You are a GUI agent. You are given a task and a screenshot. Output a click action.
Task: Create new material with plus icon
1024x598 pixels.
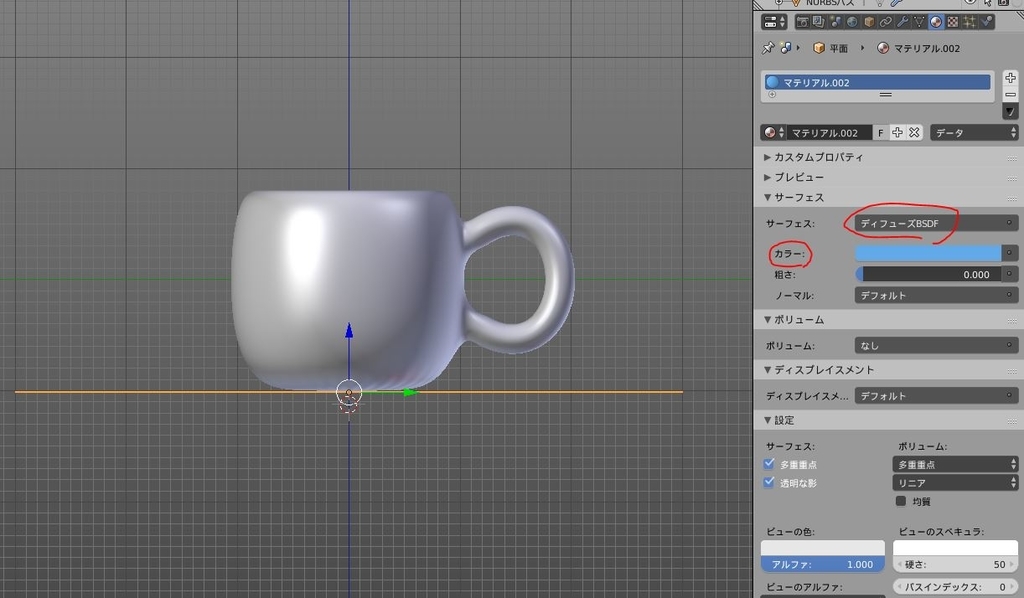point(897,133)
